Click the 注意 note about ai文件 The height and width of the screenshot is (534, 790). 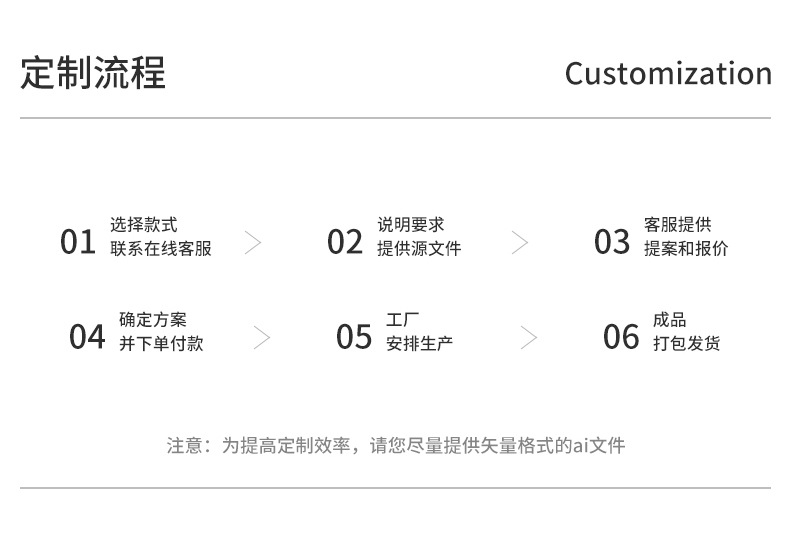(x=395, y=446)
